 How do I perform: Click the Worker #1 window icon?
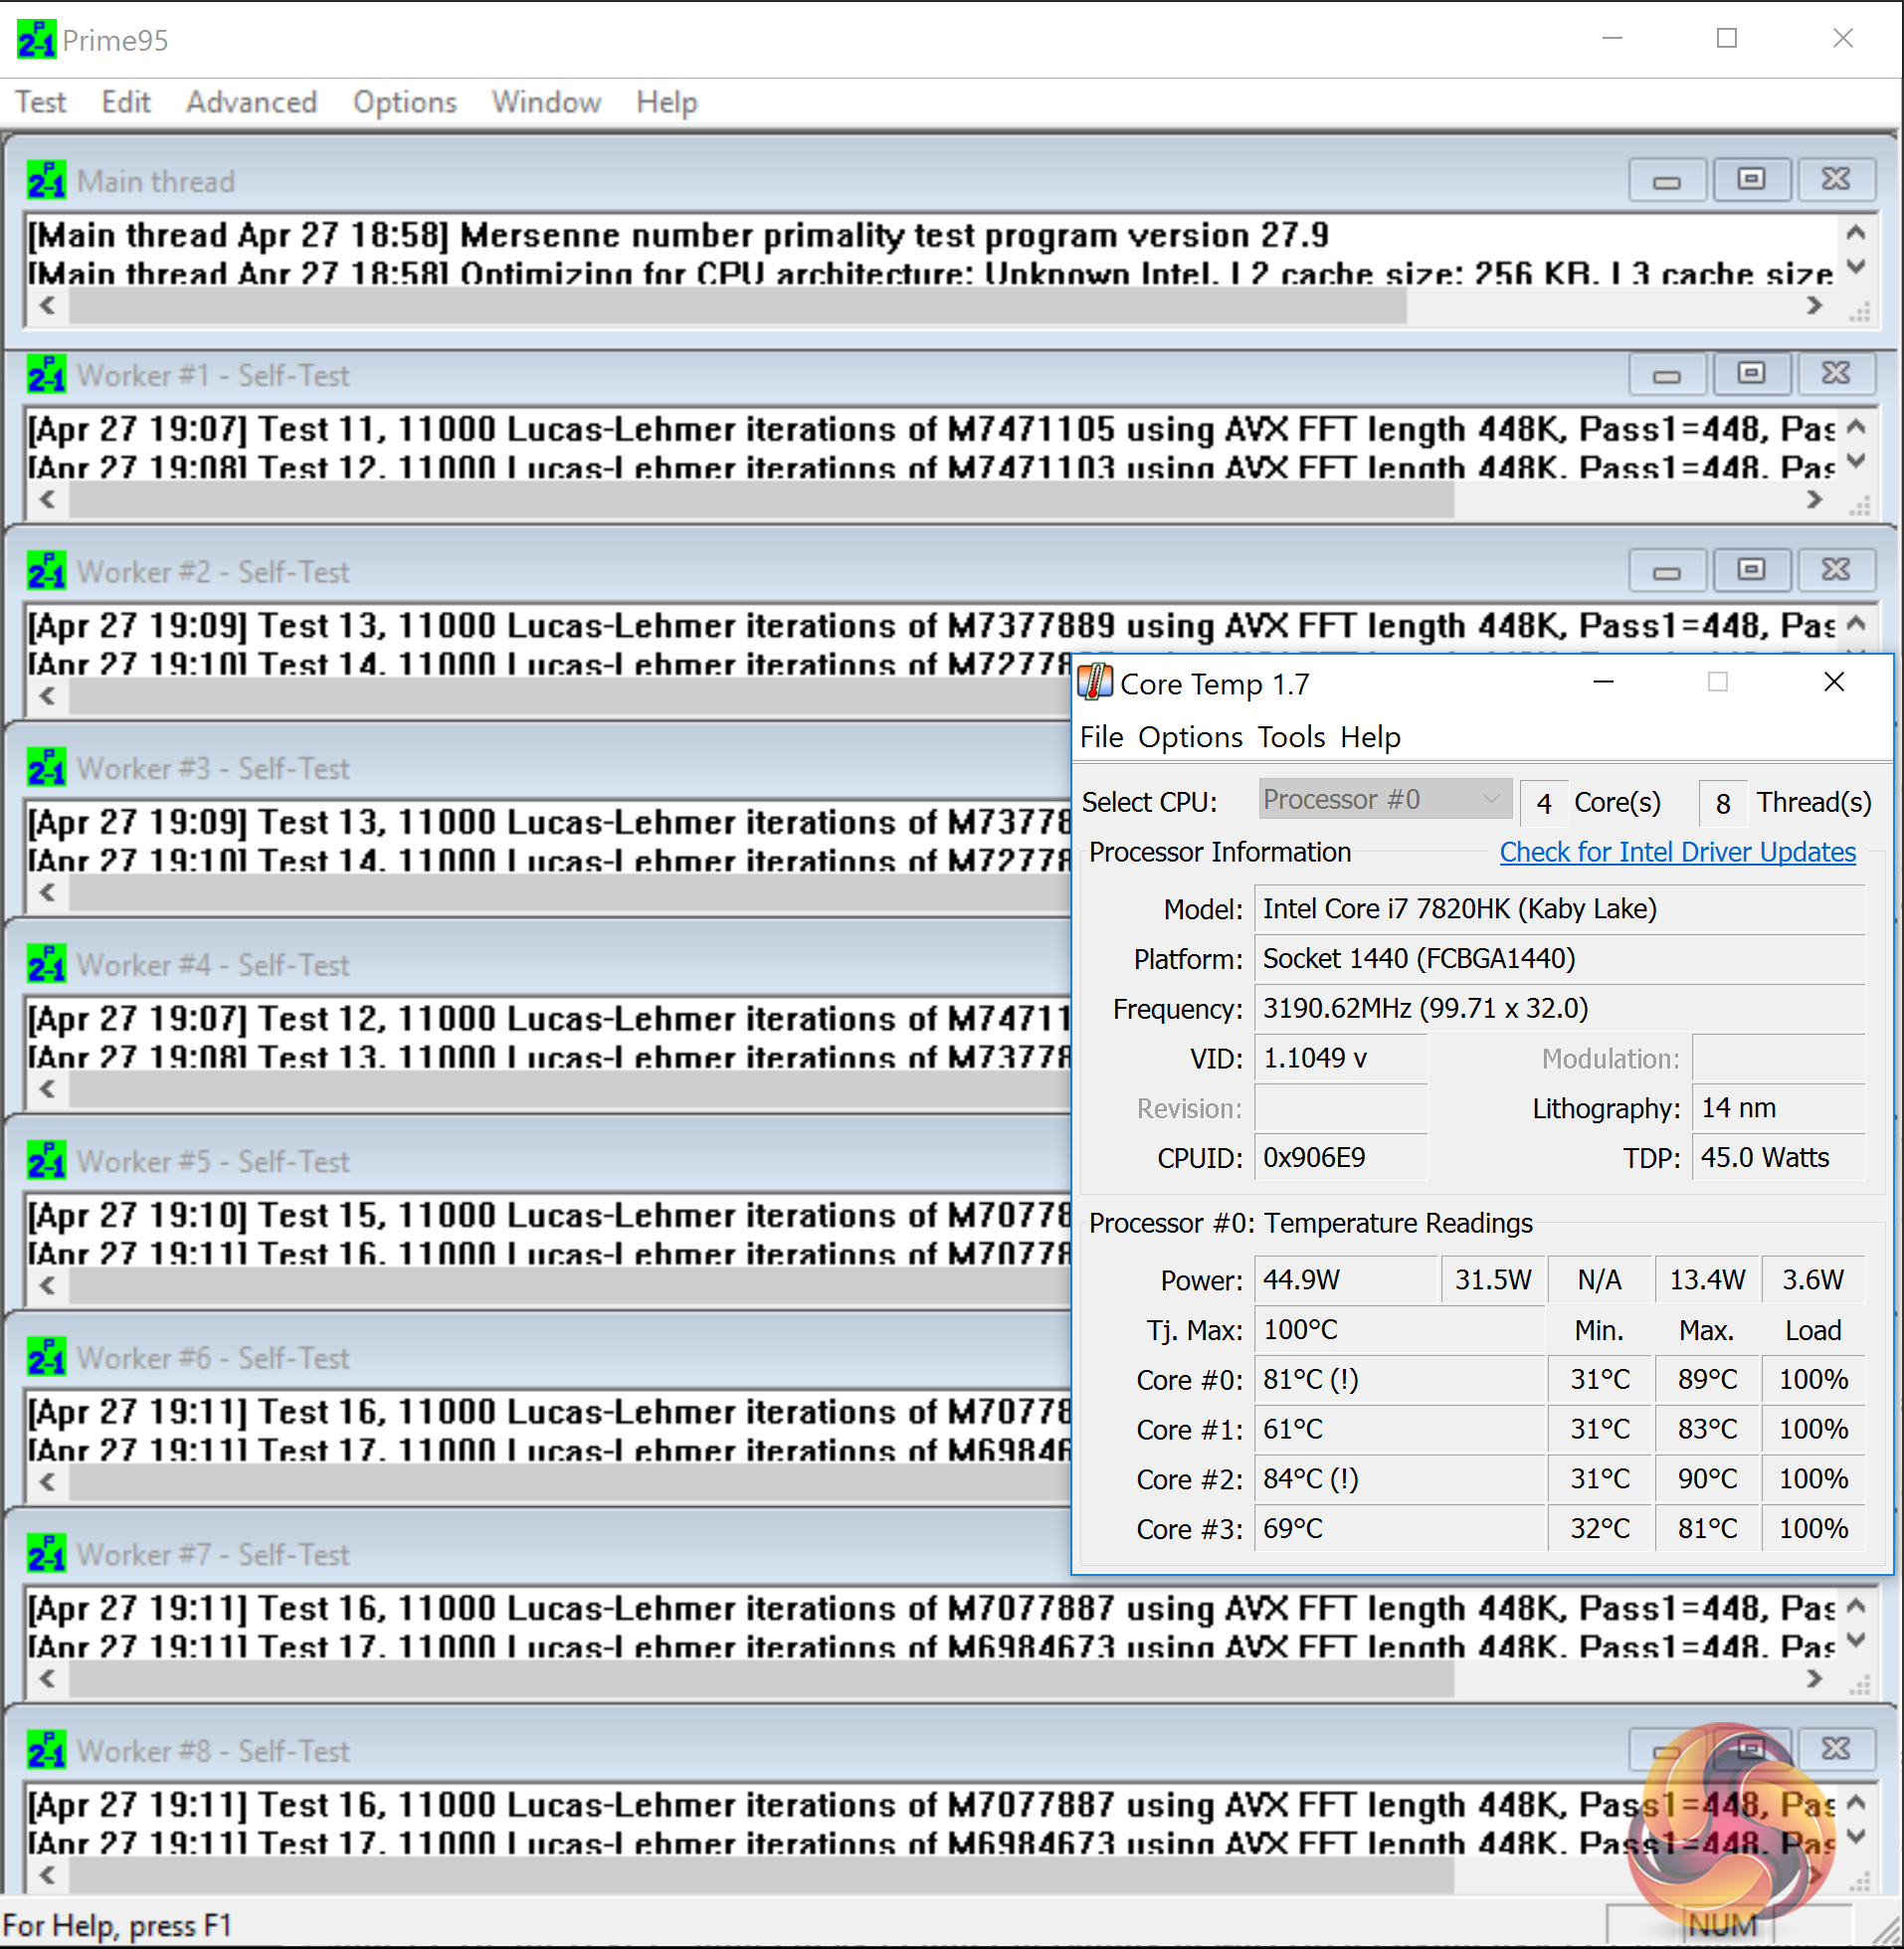(46, 375)
